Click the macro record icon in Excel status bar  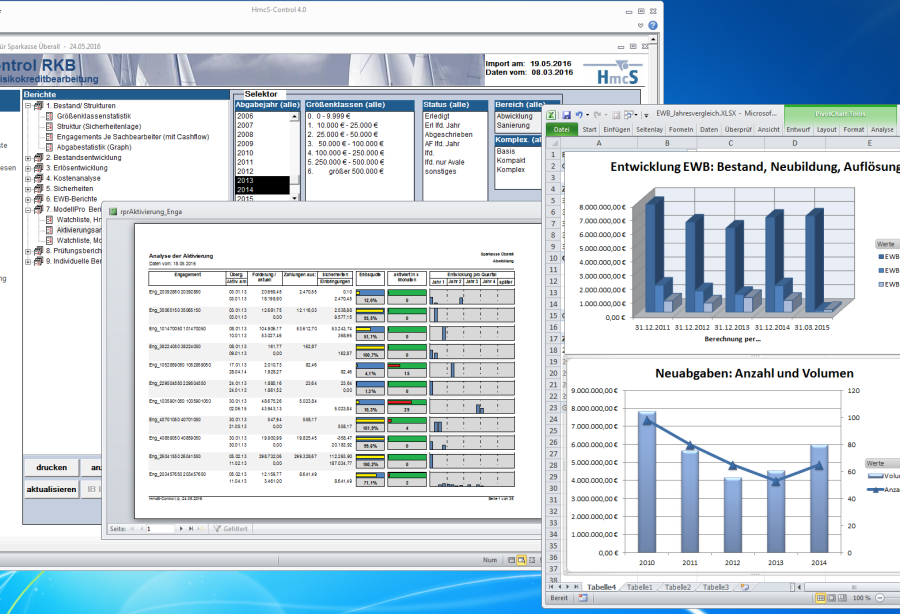582,598
